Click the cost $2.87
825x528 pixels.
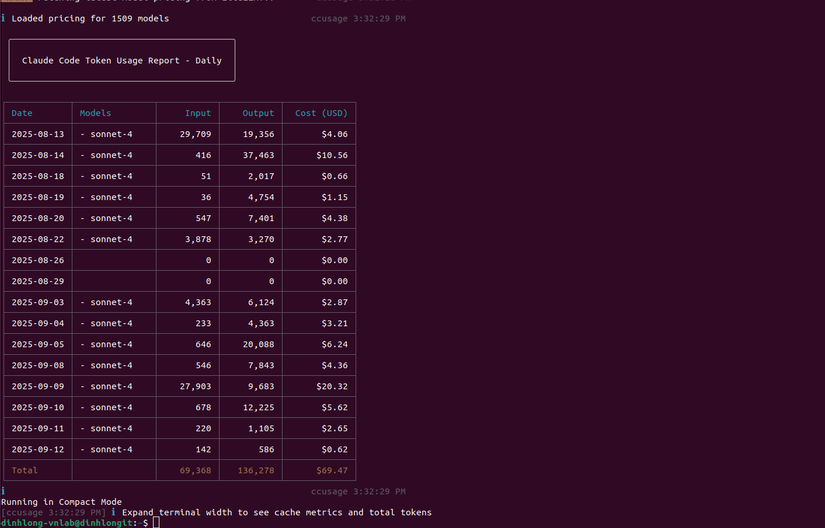[x=335, y=302]
